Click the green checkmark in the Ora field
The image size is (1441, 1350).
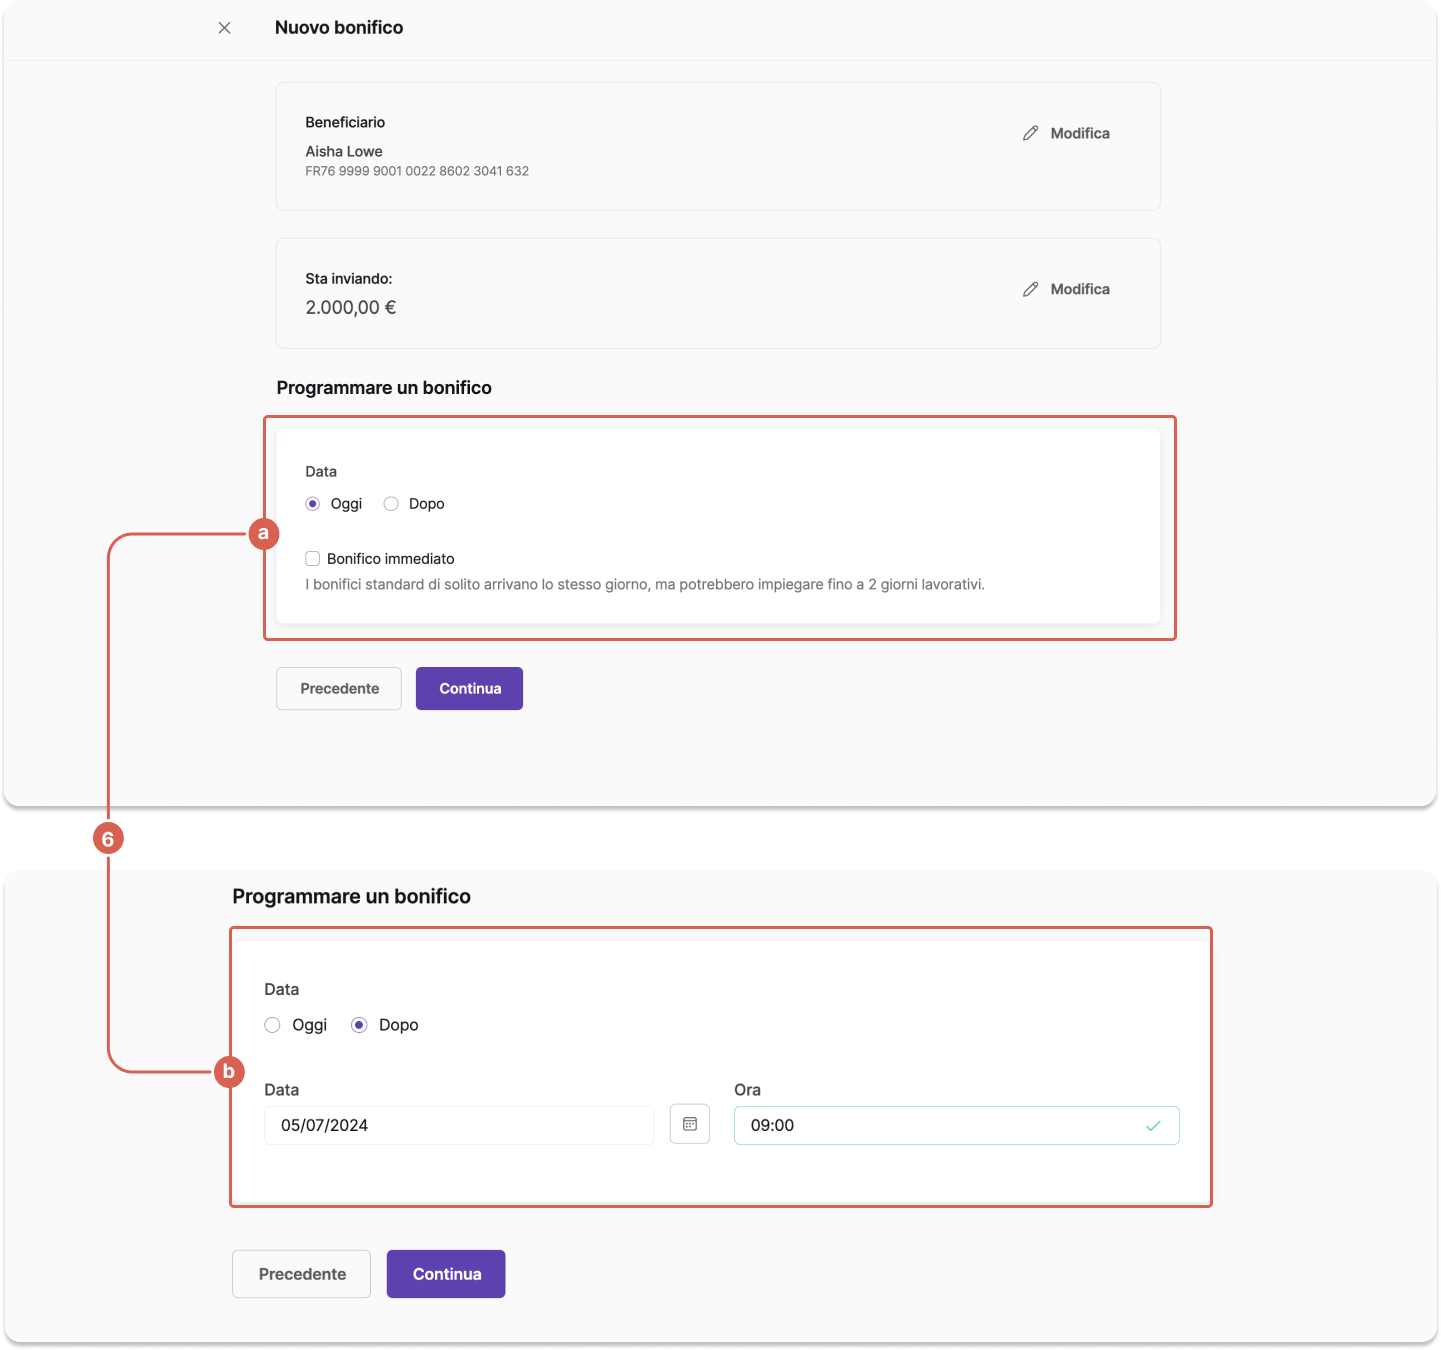point(1153,1126)
